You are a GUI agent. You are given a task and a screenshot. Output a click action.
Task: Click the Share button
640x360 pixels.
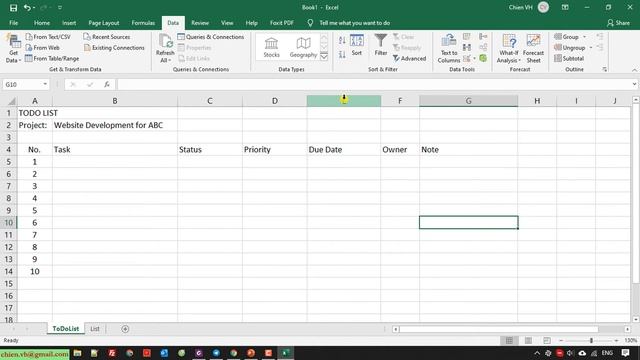click(618, 23)
